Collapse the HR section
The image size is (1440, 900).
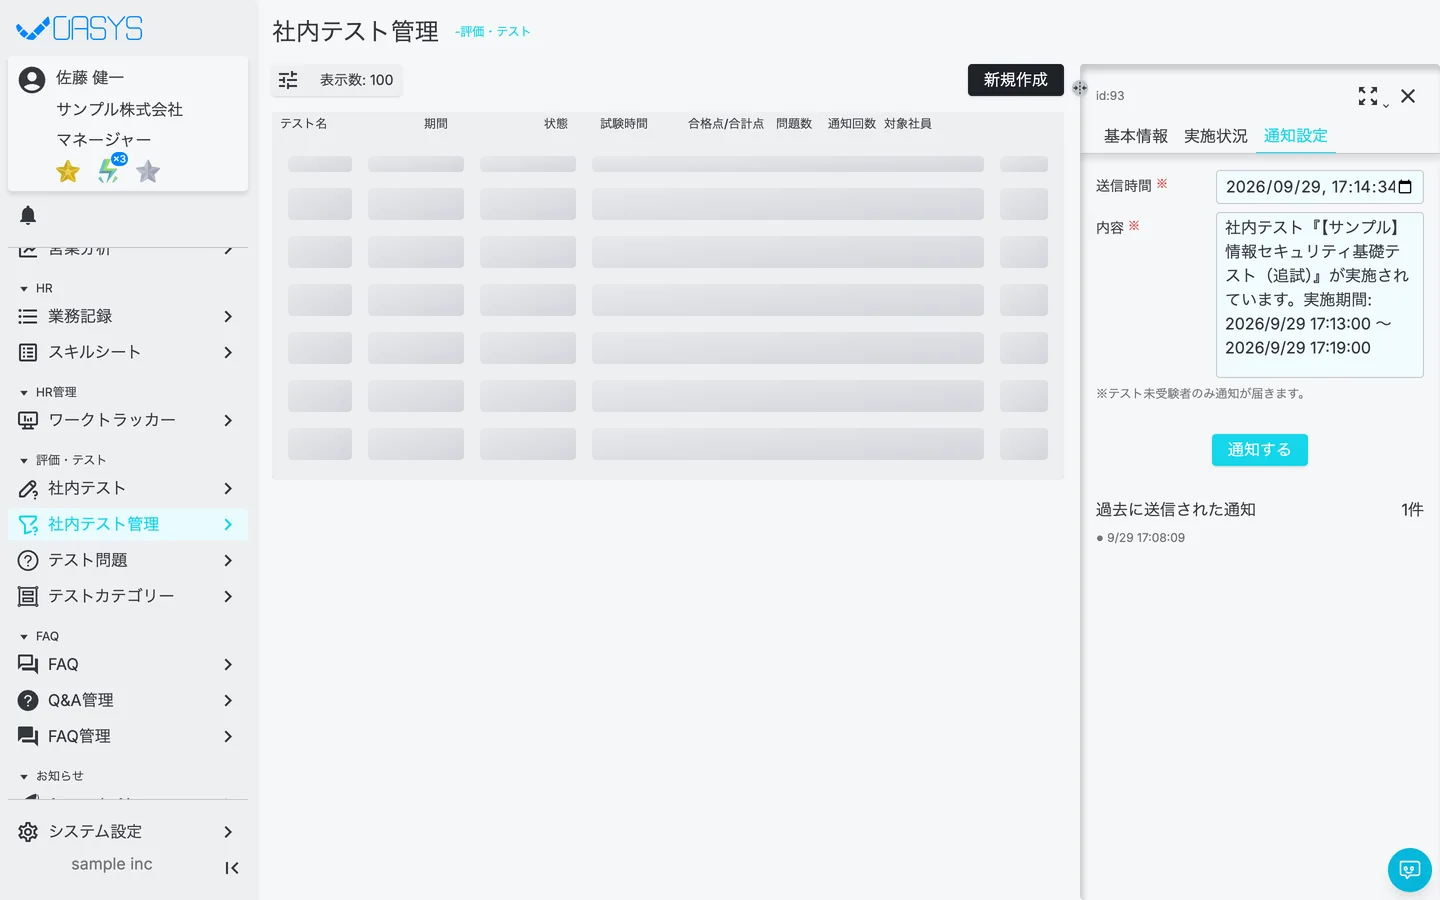coord(24,289)
